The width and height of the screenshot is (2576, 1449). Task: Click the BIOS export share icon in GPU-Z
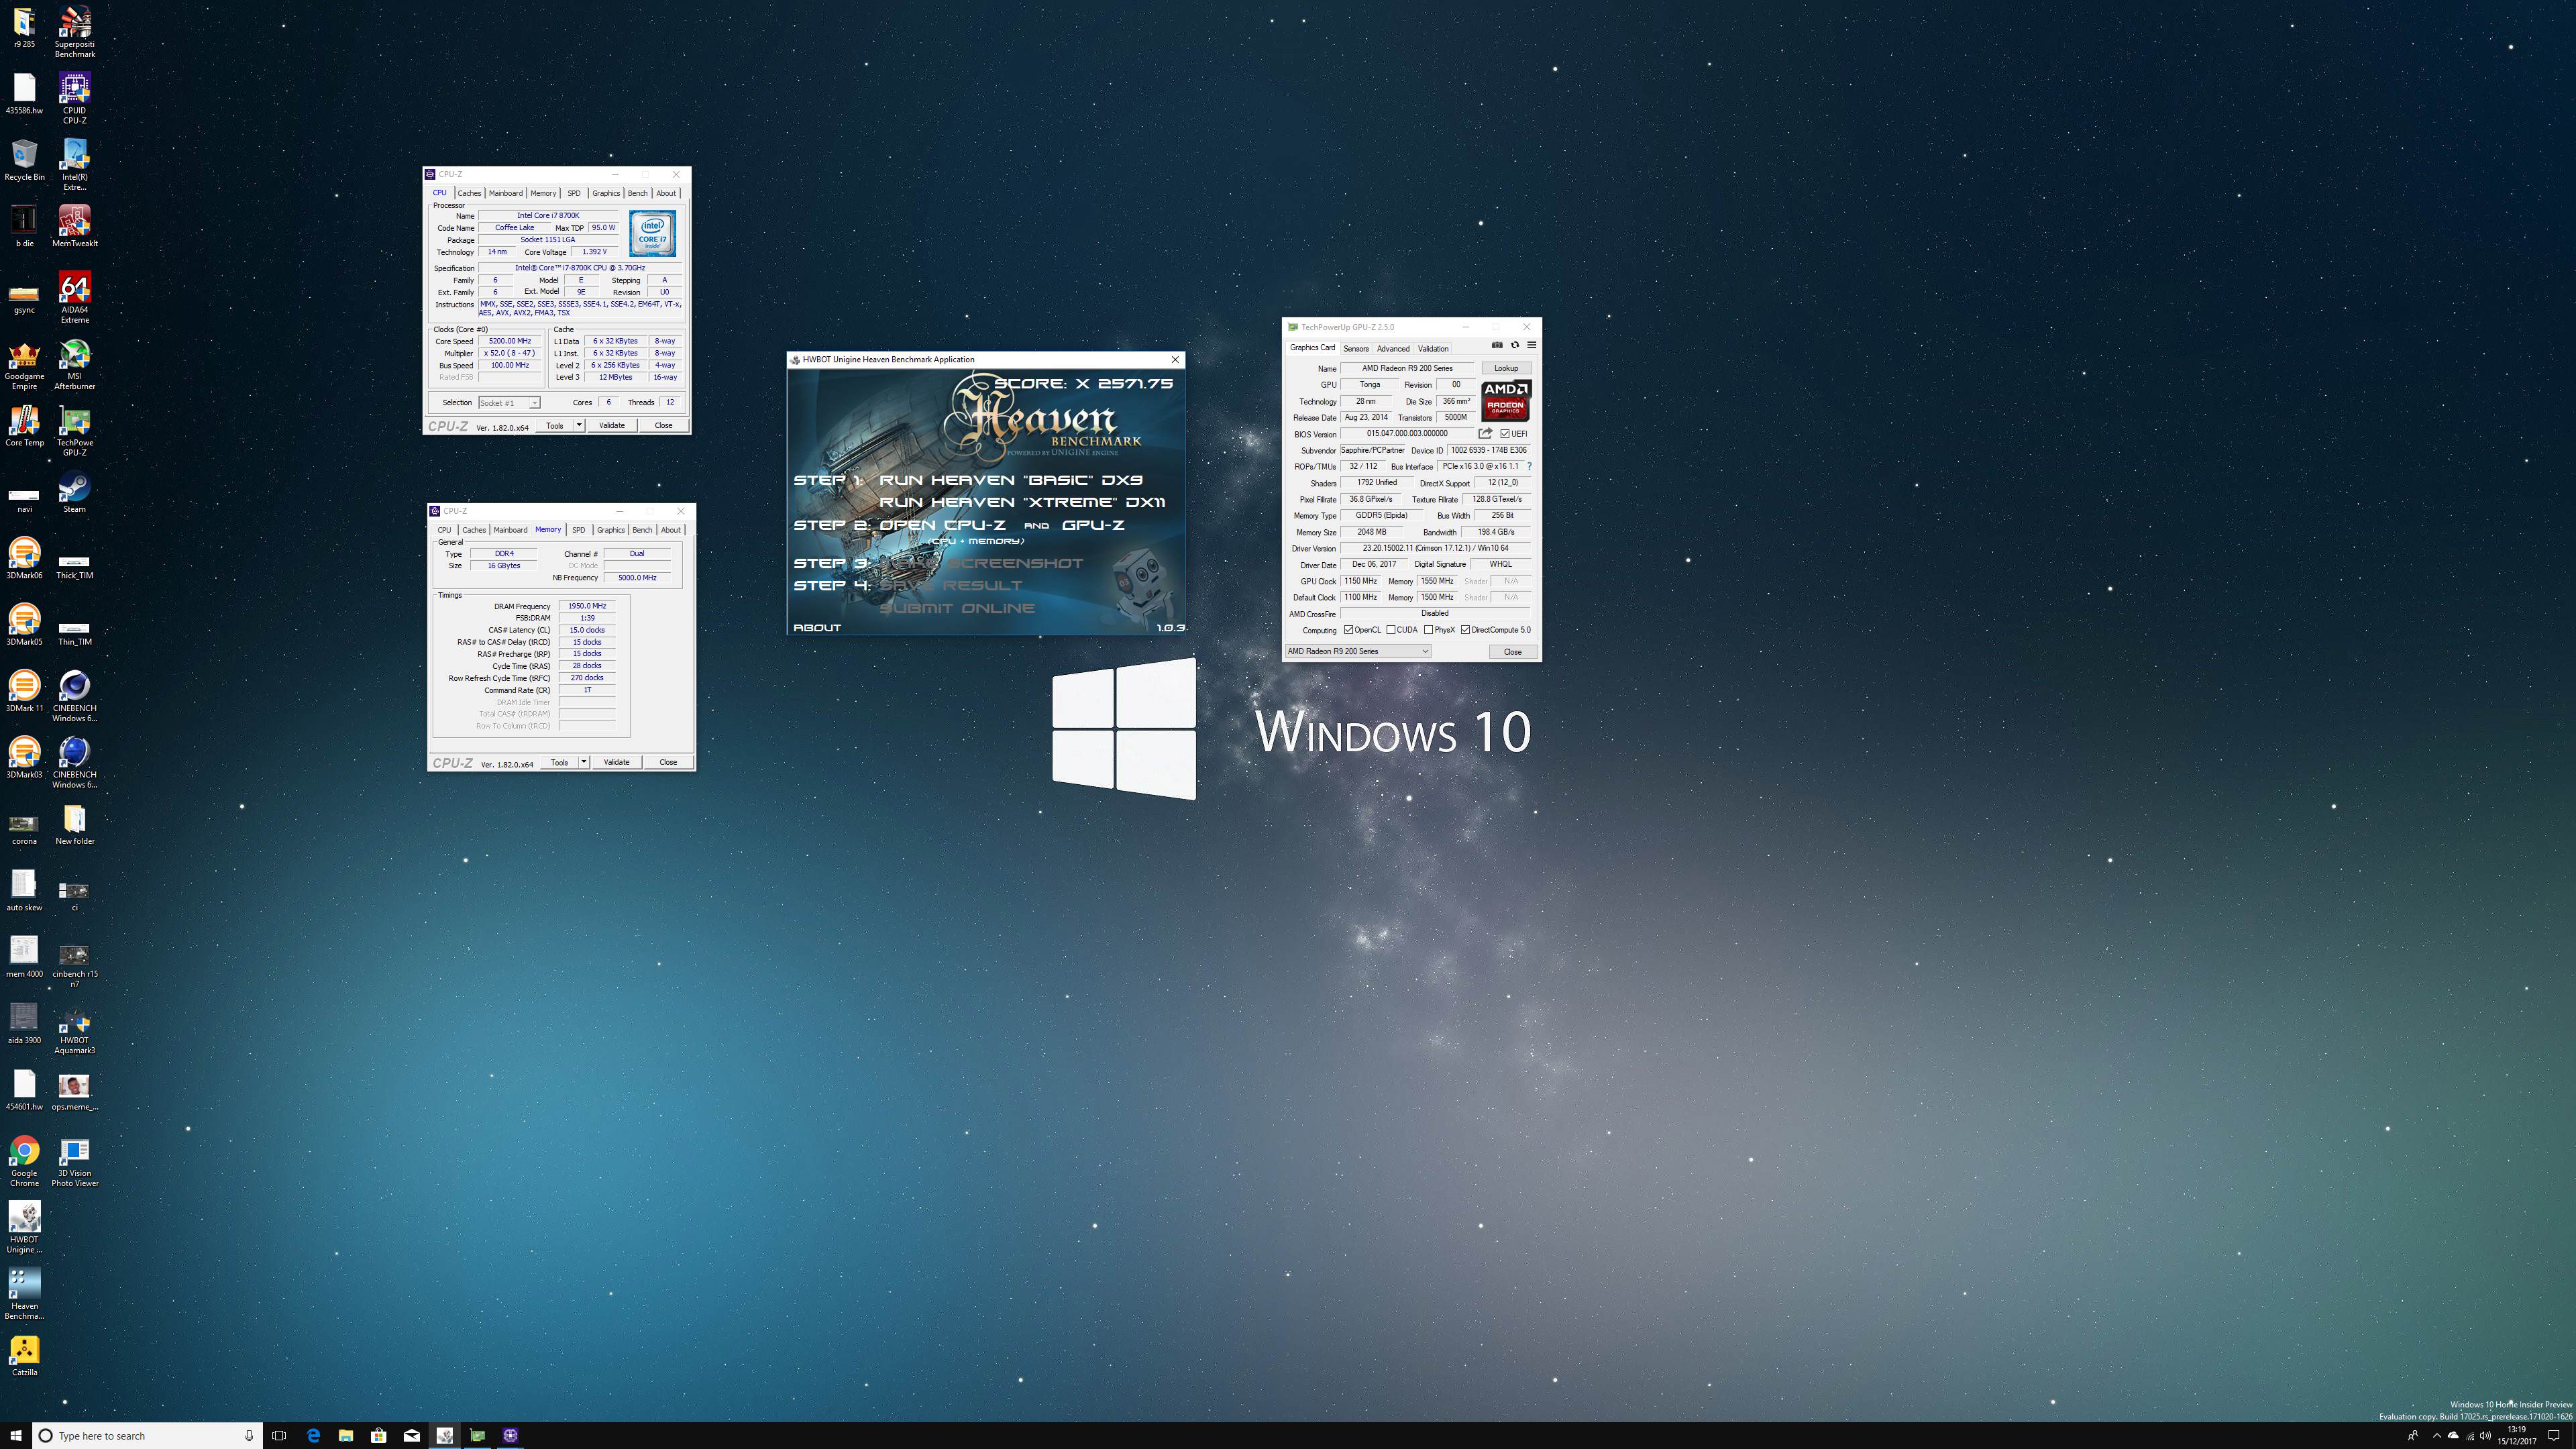click(1485, 434)
